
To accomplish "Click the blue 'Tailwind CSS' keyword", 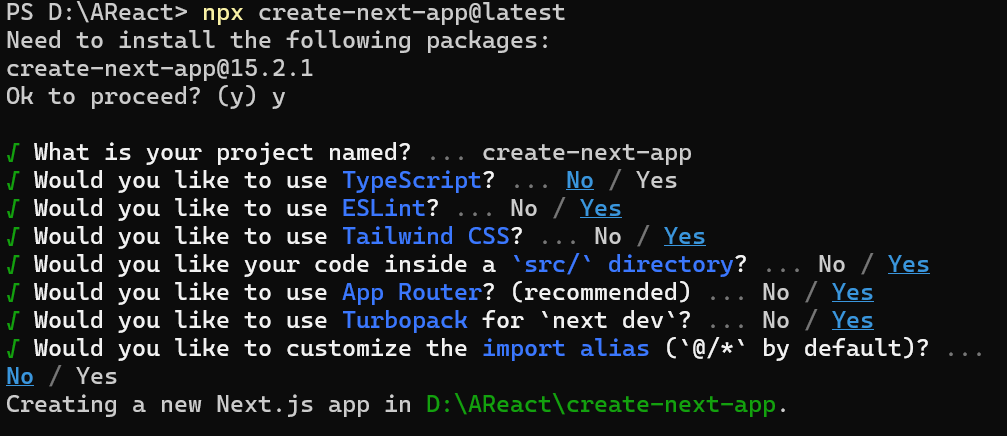I will pos(426,236).
